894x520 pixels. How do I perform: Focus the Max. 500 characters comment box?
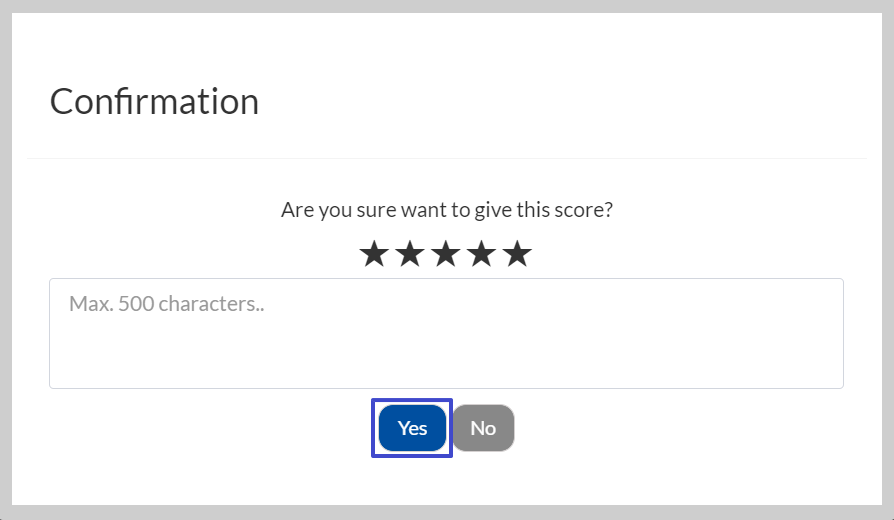click(x=446, y=334)
